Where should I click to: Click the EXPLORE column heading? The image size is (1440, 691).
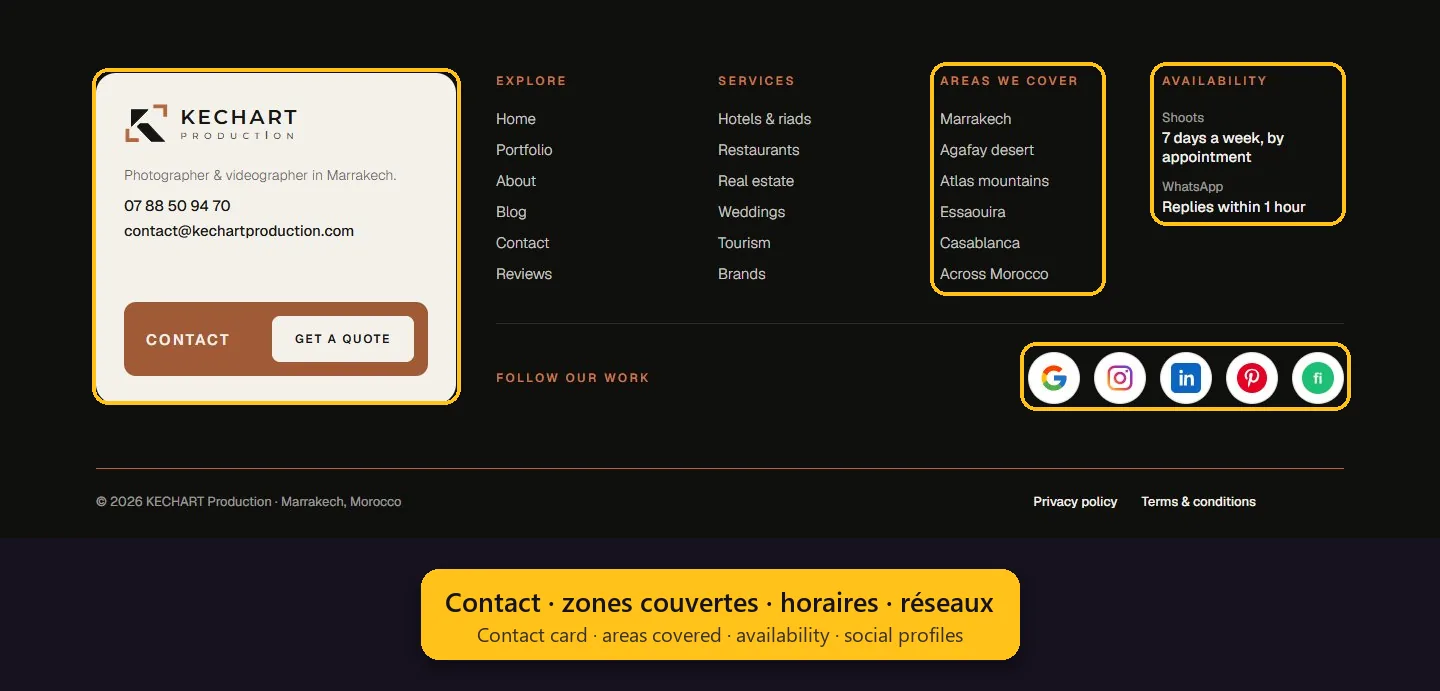(x=531, y=81)
